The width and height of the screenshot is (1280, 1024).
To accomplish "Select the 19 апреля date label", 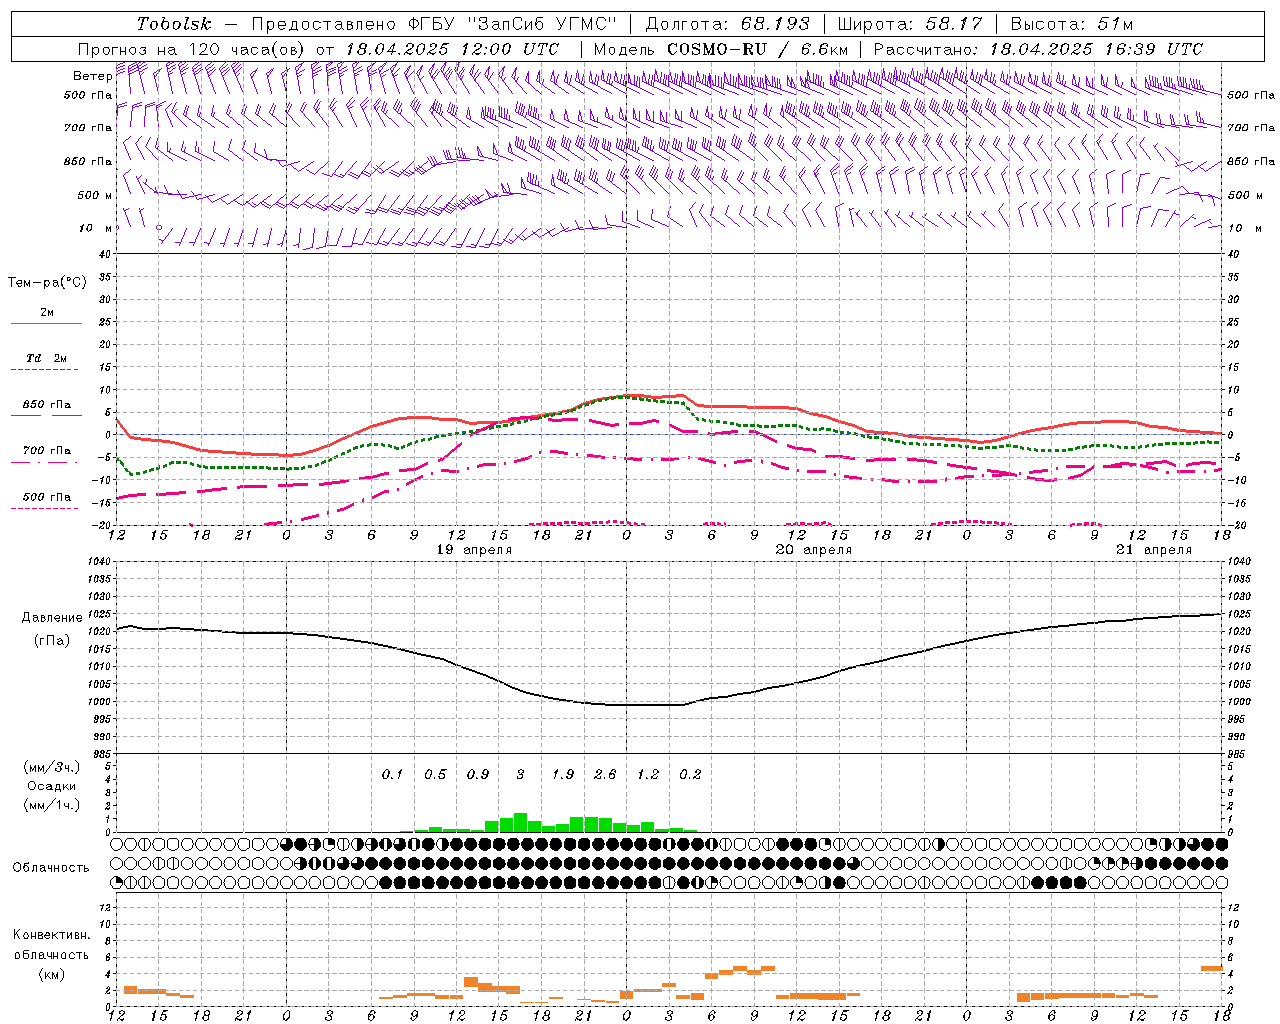I will click(474, 550).
